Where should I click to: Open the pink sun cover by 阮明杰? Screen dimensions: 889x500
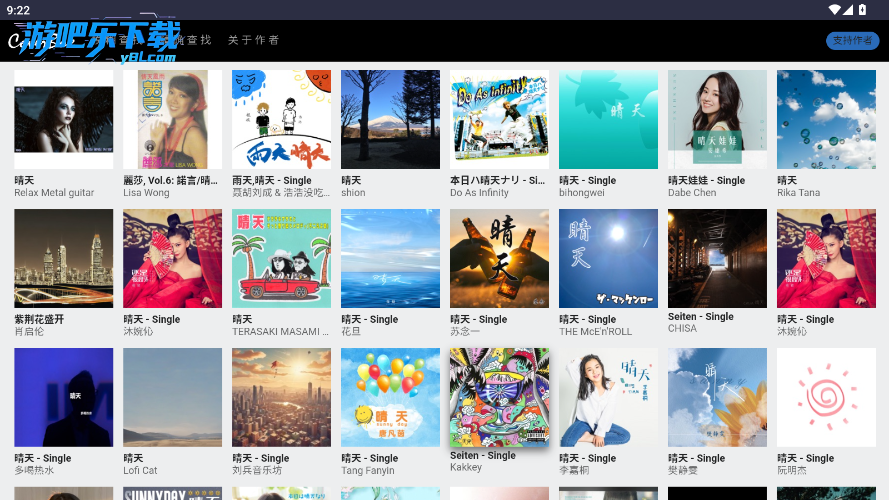tap(826, 397)
